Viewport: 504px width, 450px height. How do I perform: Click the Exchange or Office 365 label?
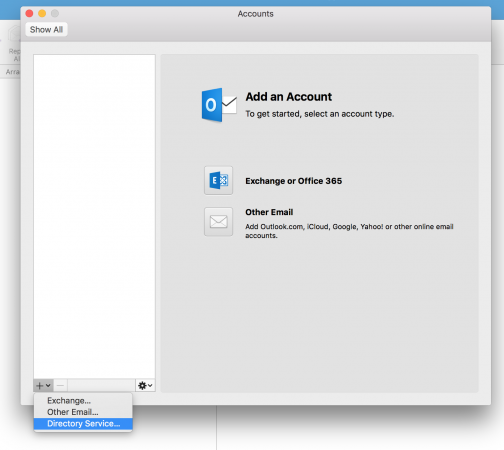(294, 181)
